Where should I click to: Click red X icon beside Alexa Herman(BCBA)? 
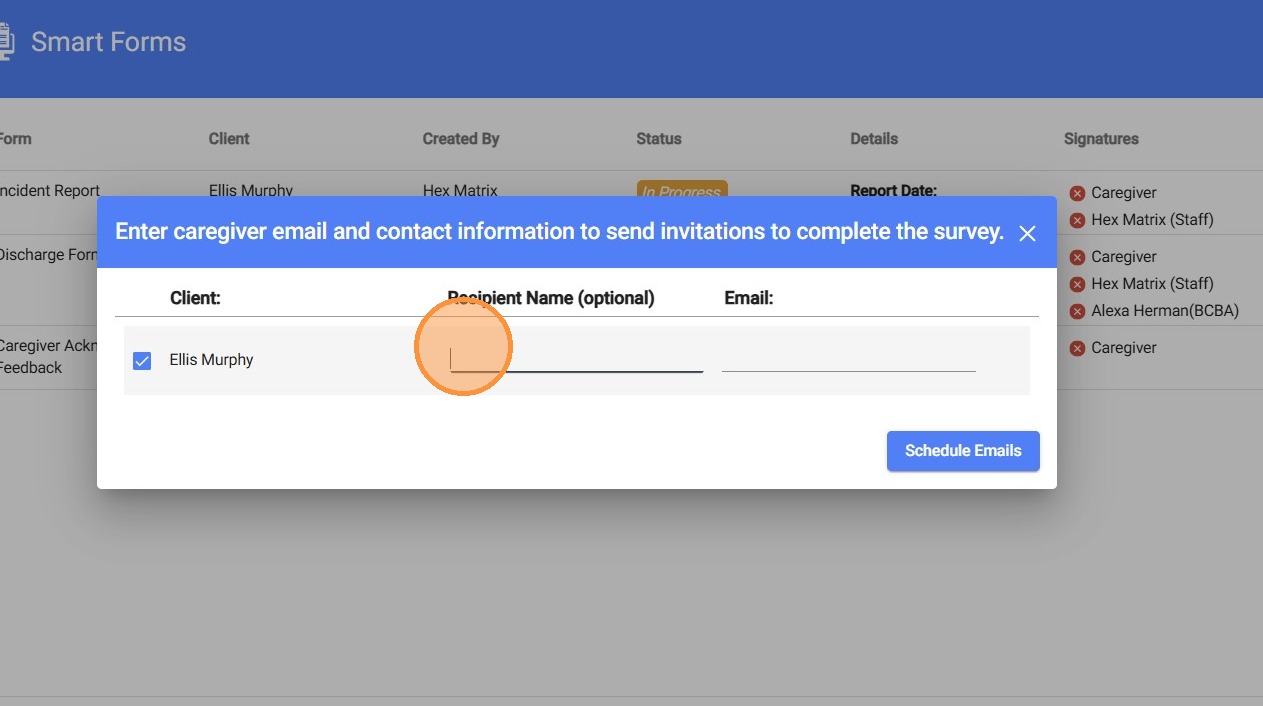1077,311
